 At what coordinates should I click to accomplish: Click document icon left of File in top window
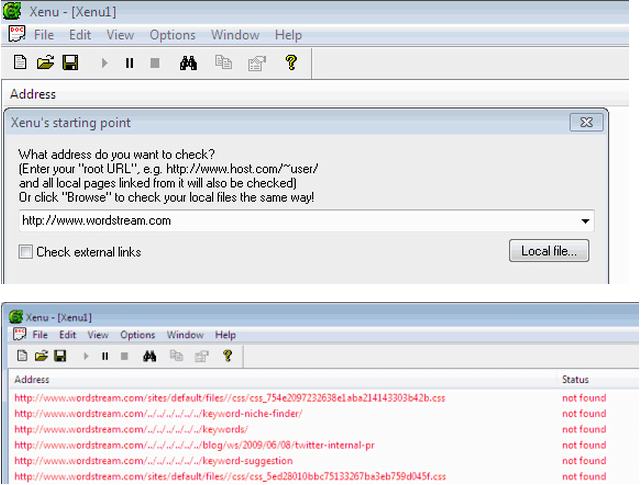pyautogui.click(x=17, y=34)
